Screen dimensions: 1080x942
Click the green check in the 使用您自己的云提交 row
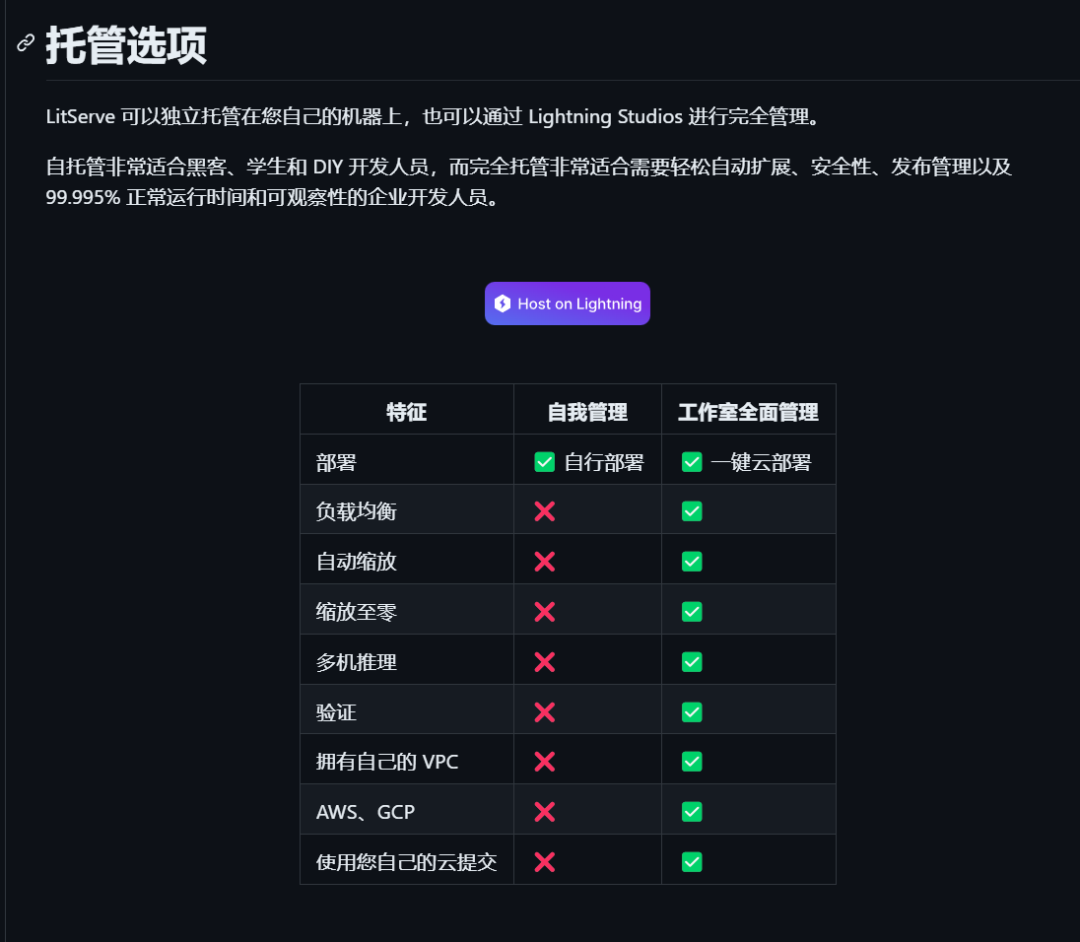tap(692, 862)
